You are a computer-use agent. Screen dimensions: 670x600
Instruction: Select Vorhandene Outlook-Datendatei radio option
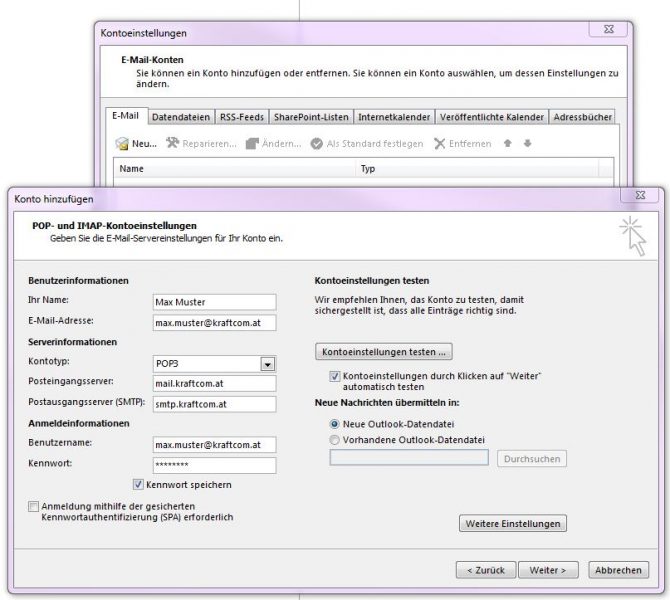coord(335,438)
